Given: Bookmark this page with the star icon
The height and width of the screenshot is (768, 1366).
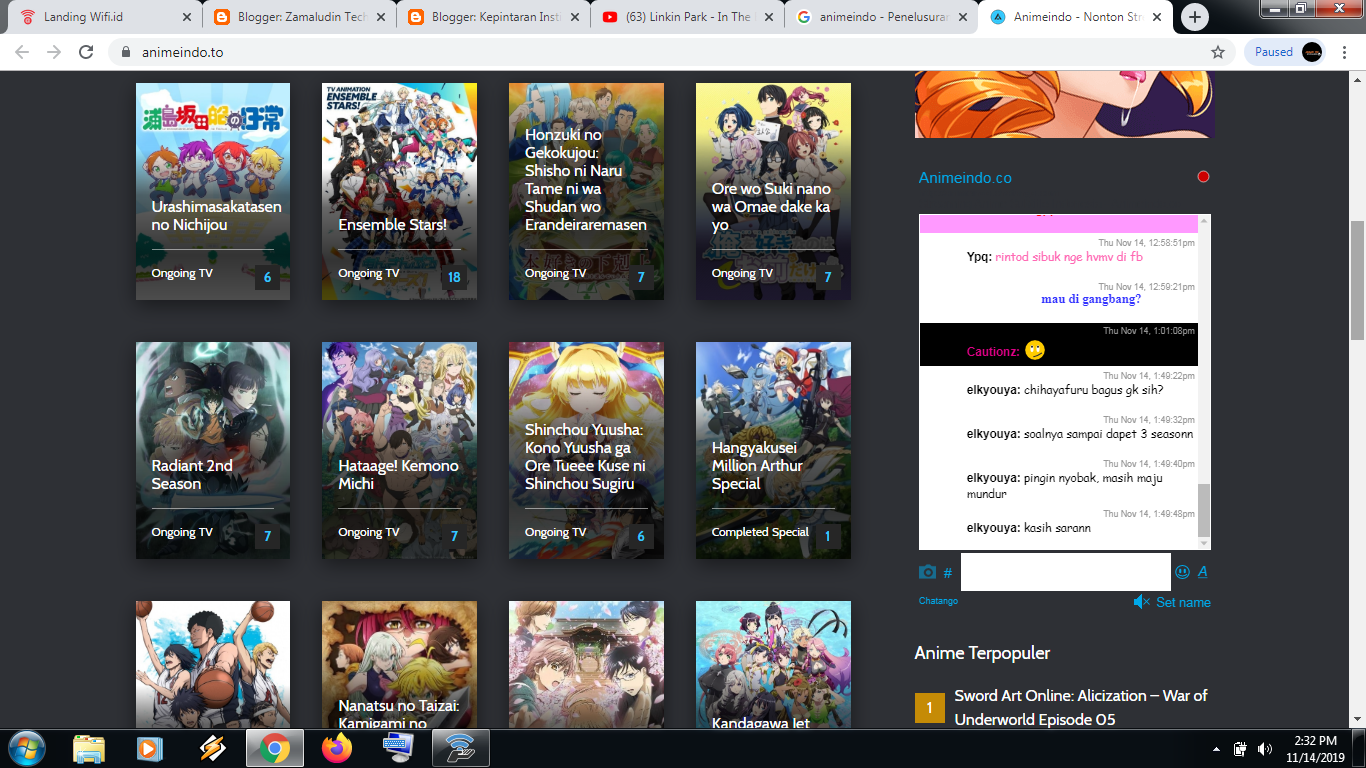Looking at the screenshot, I should coord(1217,52).
